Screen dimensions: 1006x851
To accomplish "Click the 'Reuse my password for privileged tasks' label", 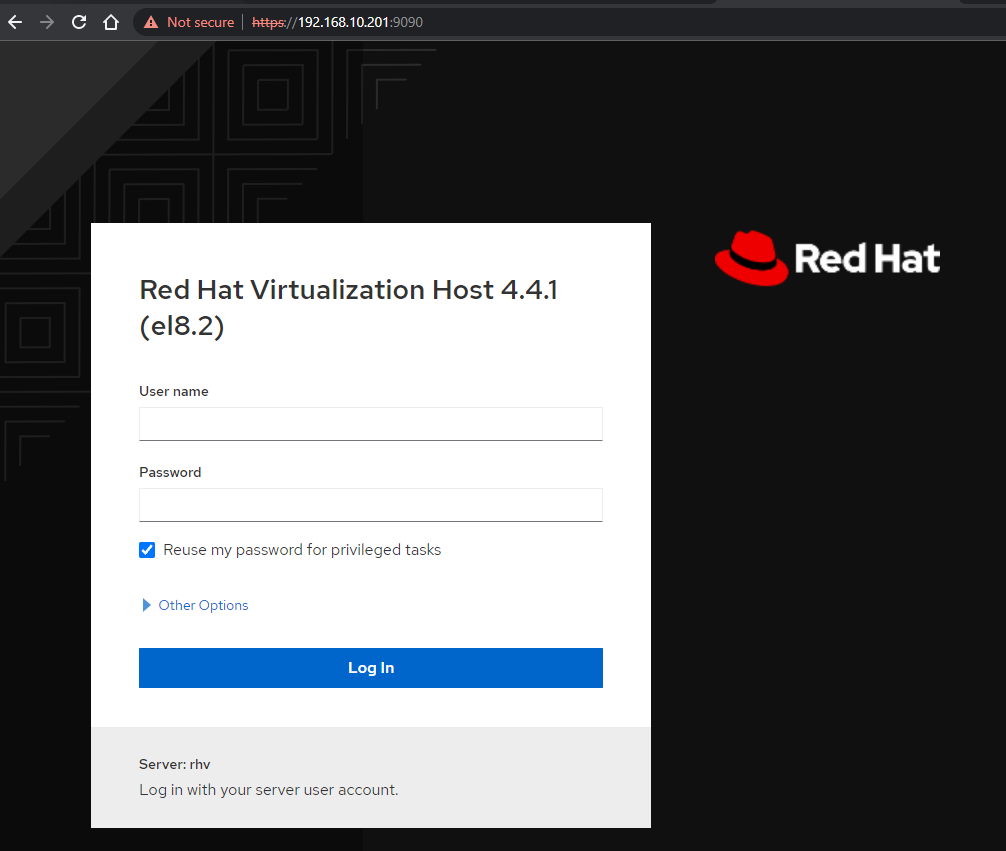I will [x=302, y=550].
